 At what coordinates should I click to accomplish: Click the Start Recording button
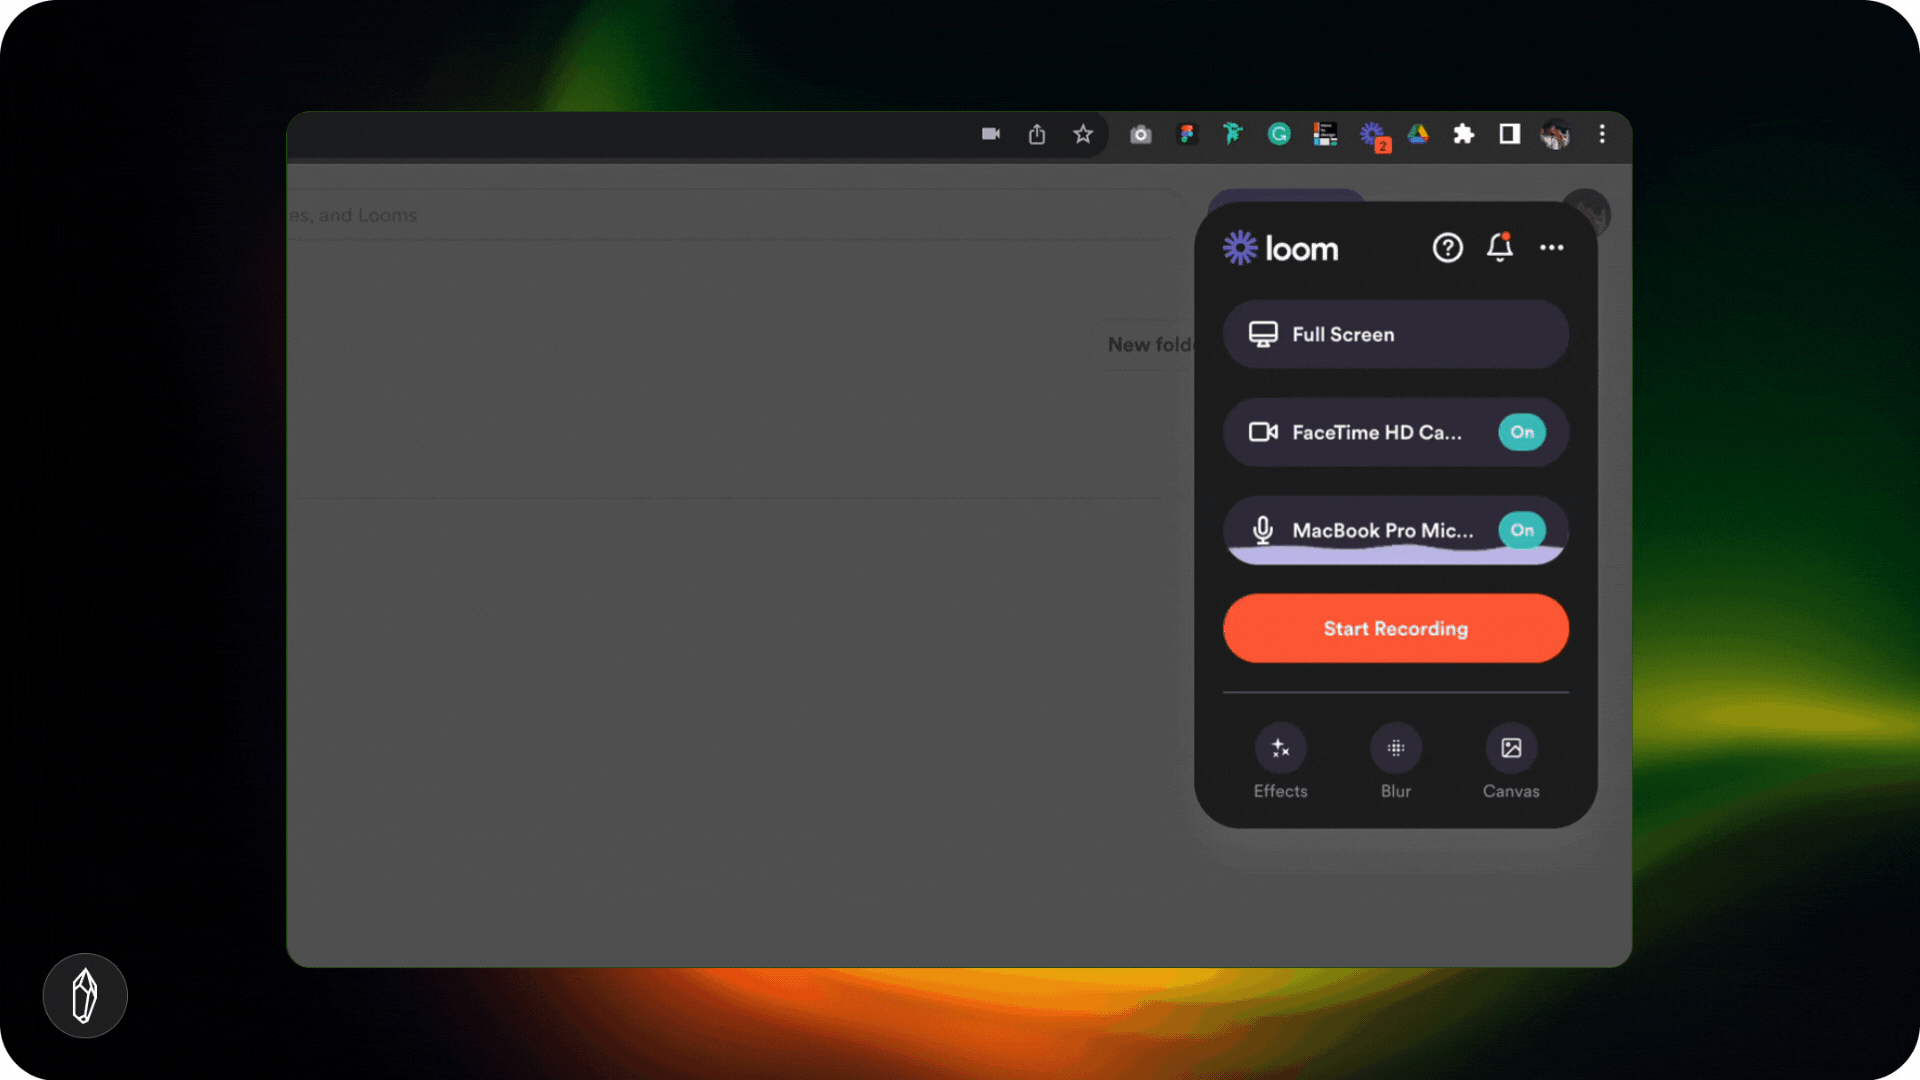pos(1395,628)
